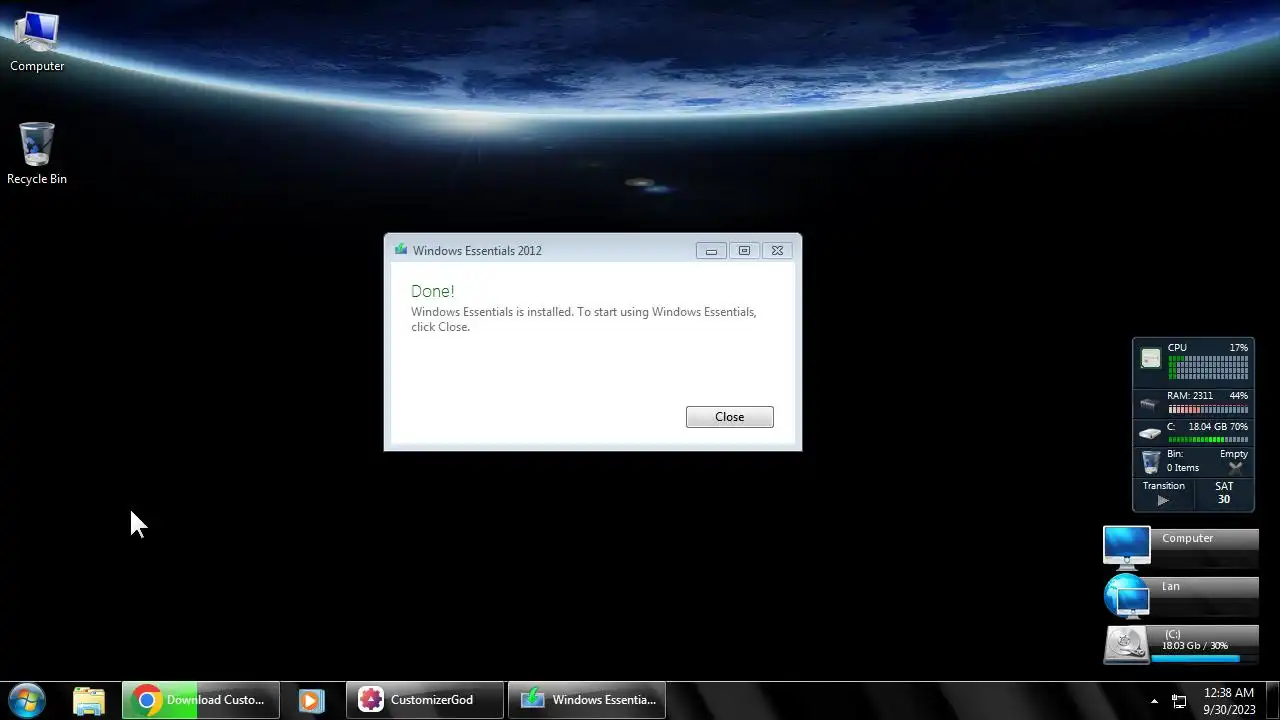The height and width of the screenshot is (720, 1280).
Task: Launch the media player taskbar icon
Action: point(311,700)
